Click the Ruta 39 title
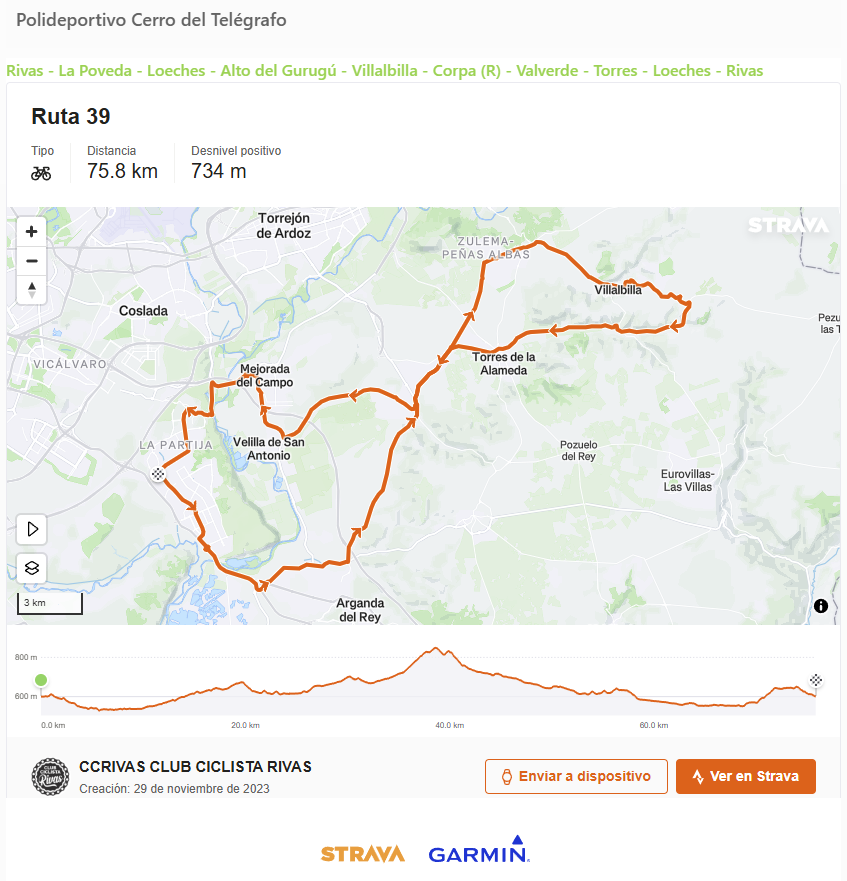The image size is (847, 881). point(71,116)
